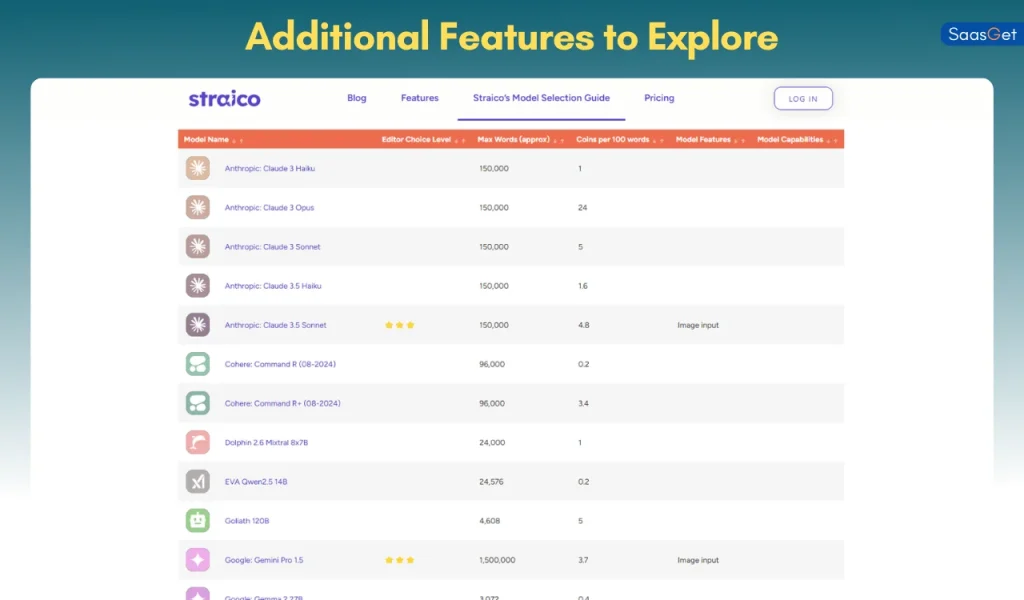Click the Dolphin 2.6 Mixtral icon
Screen dimensions: 1024x600
pyautogui.click(x=198, y=443)
